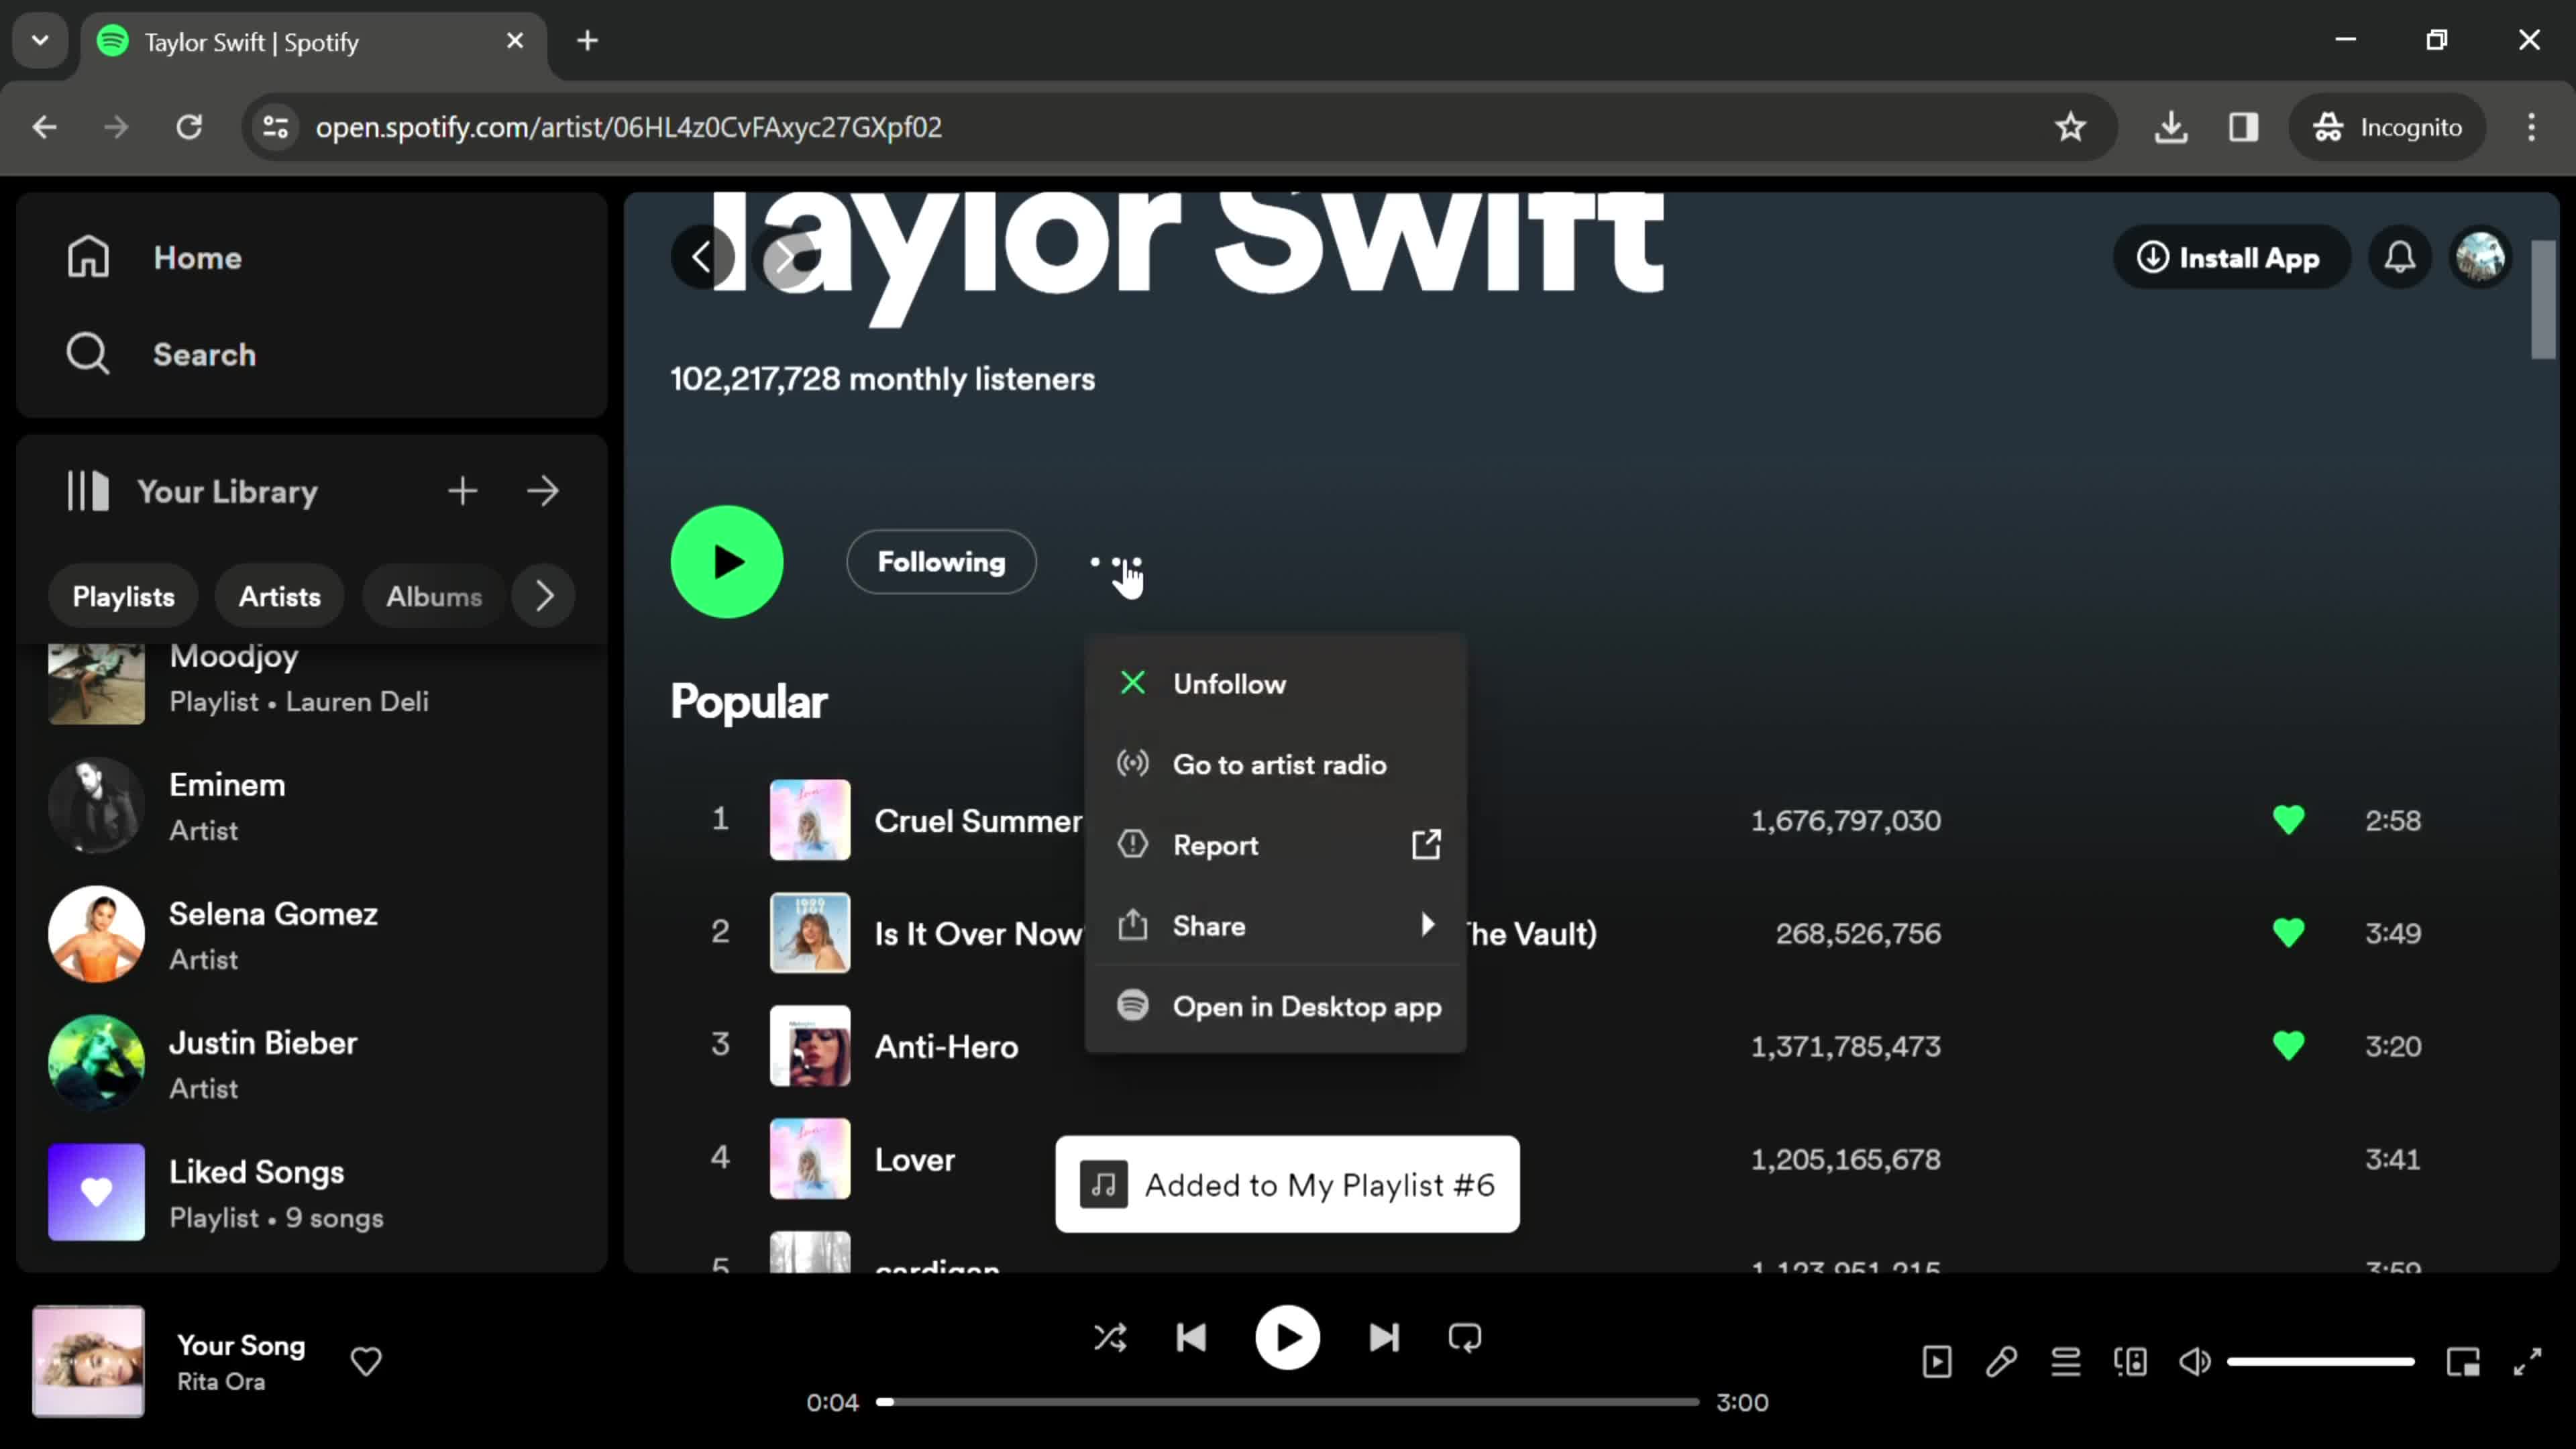
Task: Unlike Is It Over Now heart
Action: tap(2288, 934)
